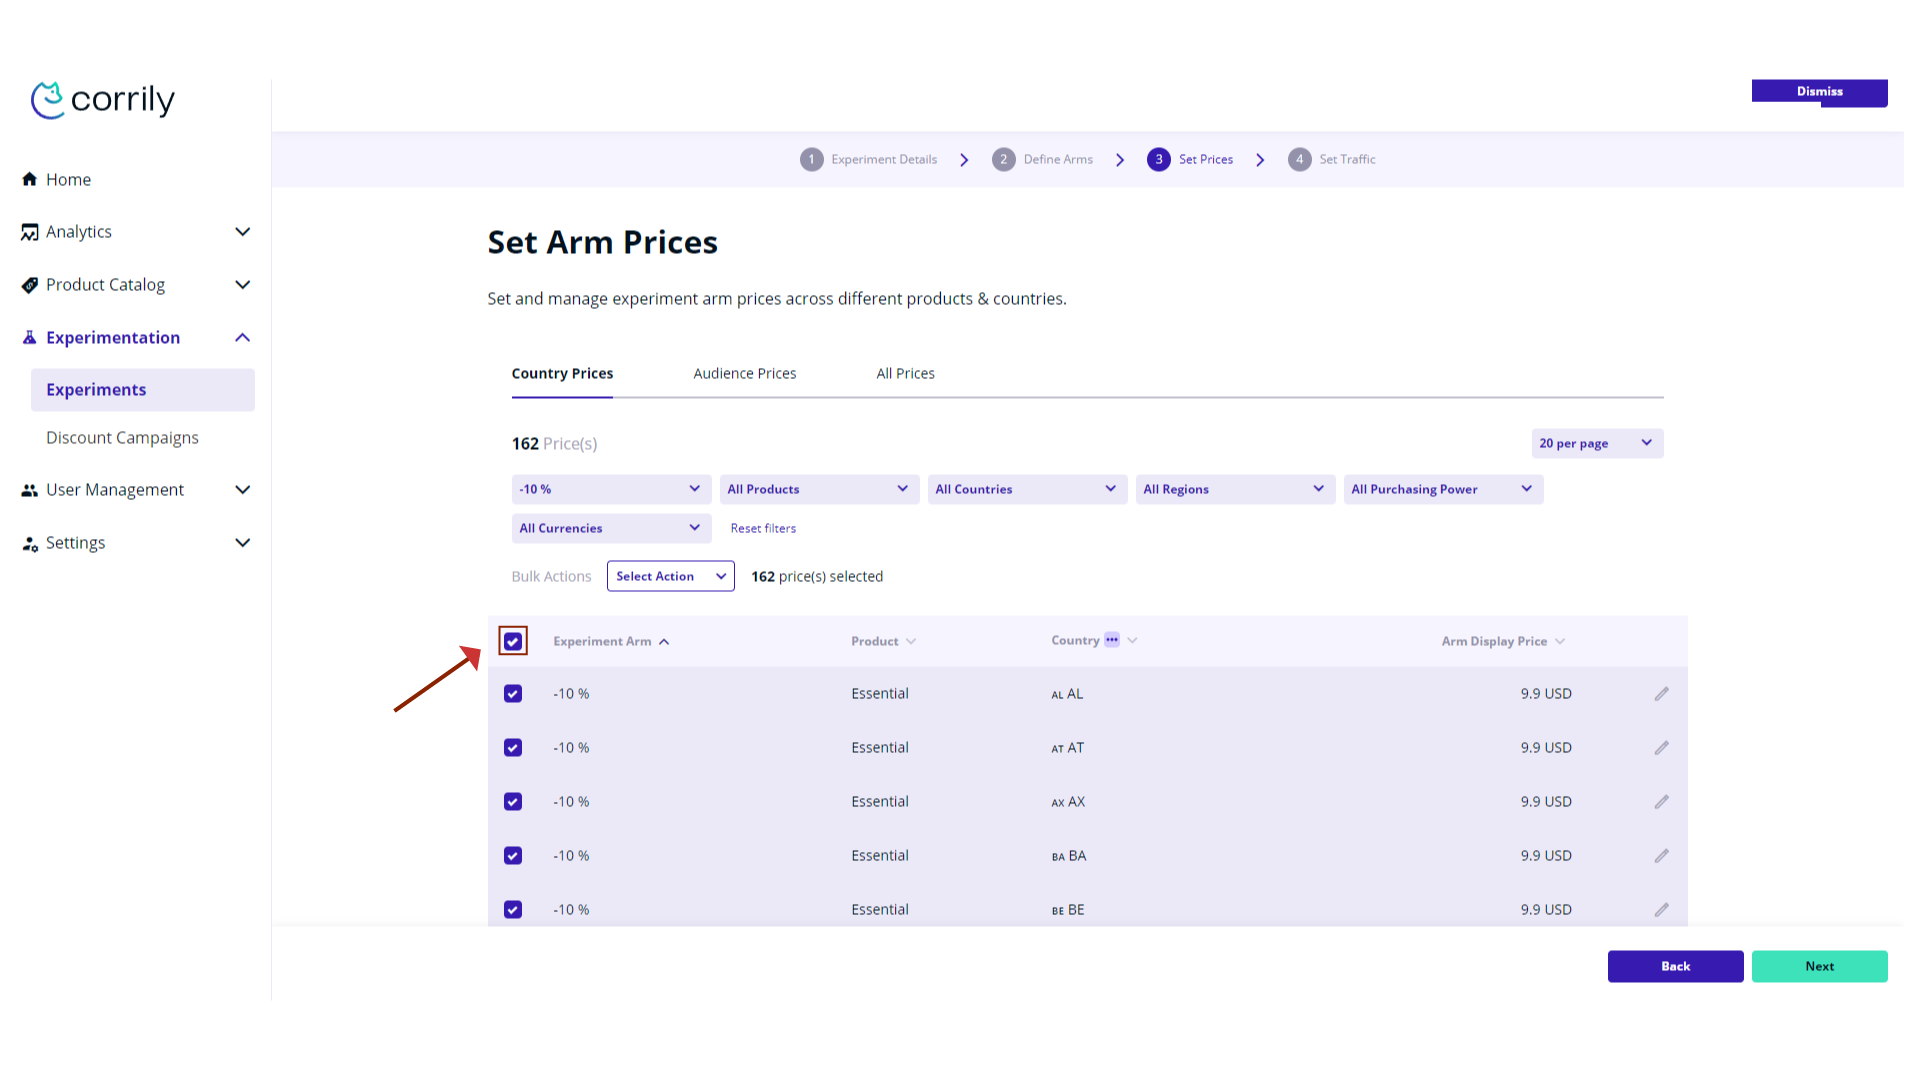Open the All Products filter dropdown
The image size is (1920, 1080).
[x=818, y=489]
